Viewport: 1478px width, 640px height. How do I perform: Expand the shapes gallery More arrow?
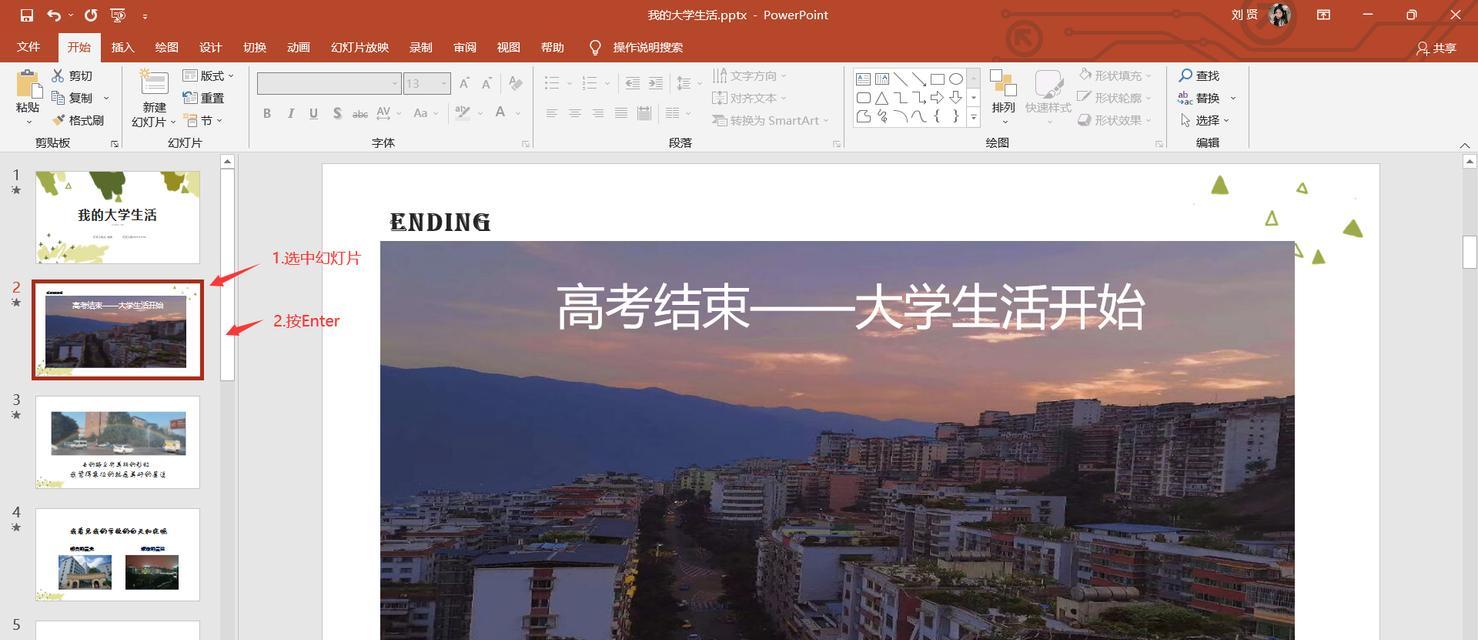(x=974, y=117)
